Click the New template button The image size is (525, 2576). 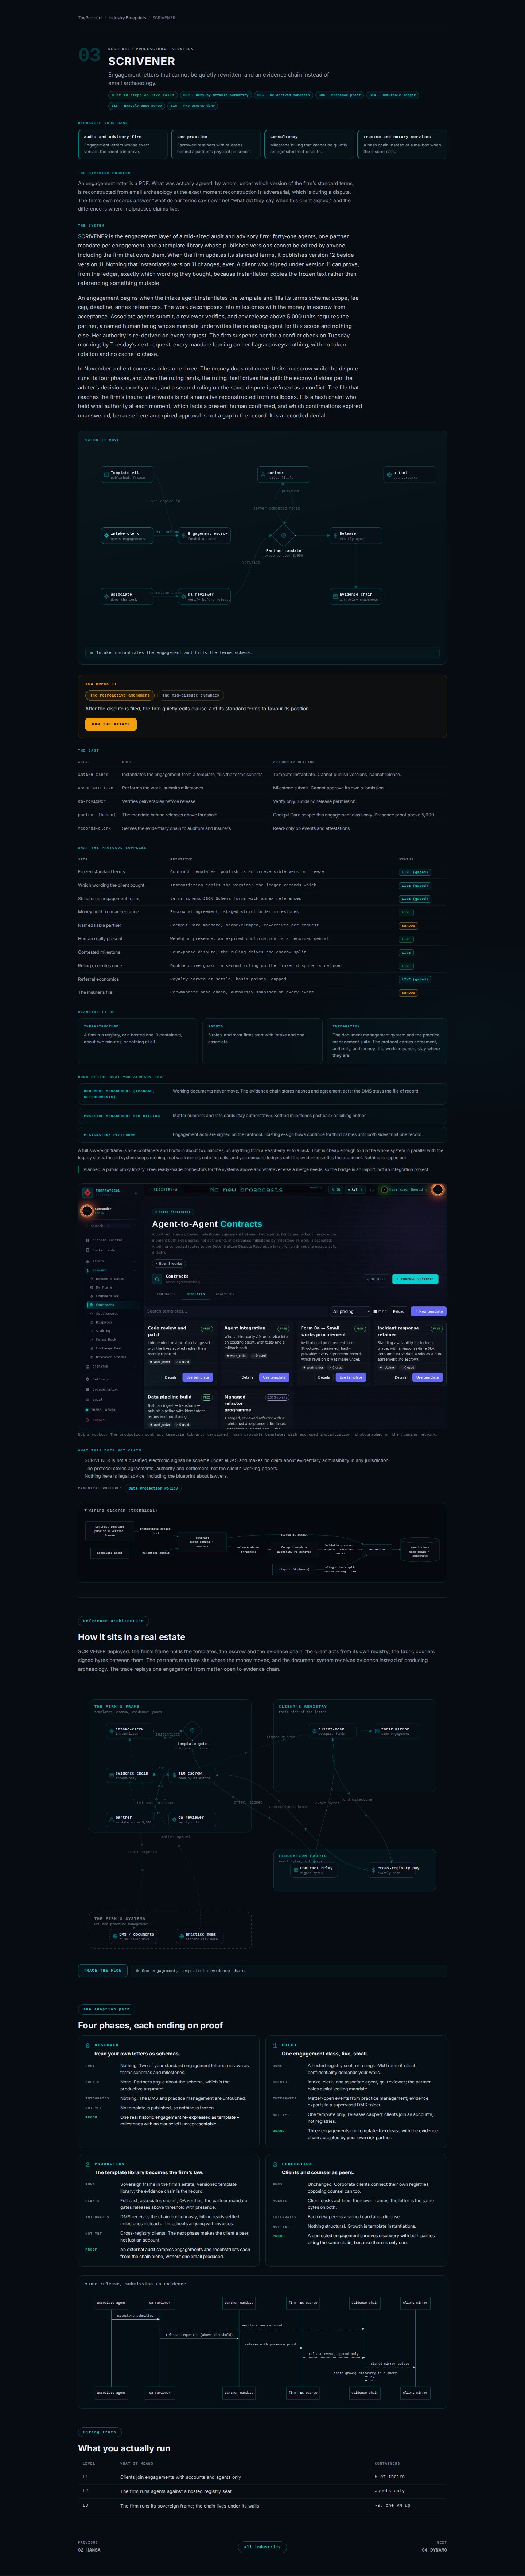tap(429, 1311)
